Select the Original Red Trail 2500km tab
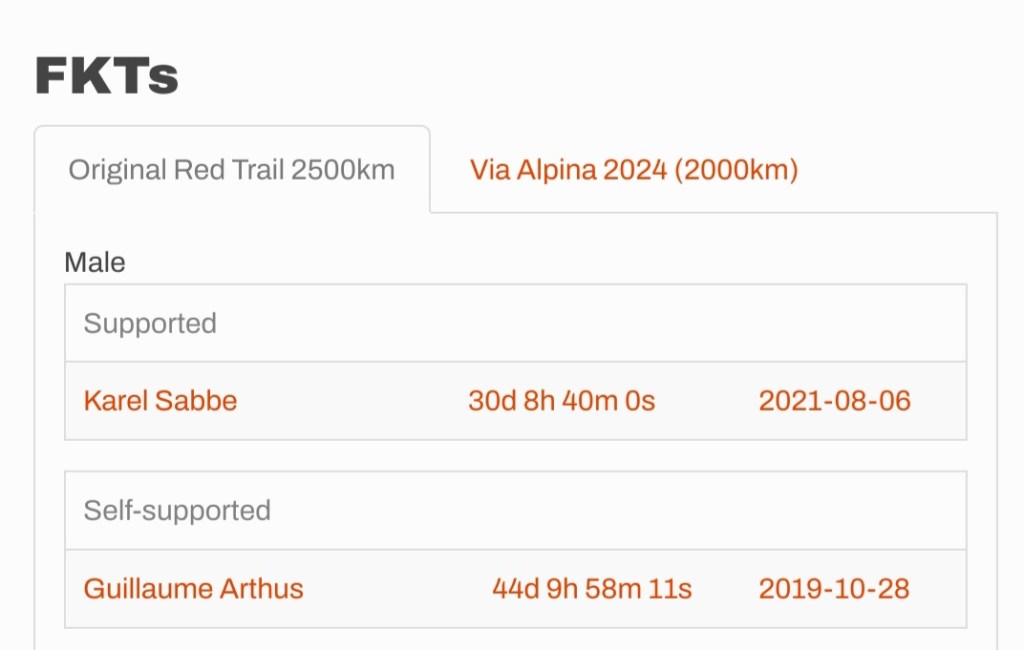Viewport: 1024px width, 650px height. [231, 170]
